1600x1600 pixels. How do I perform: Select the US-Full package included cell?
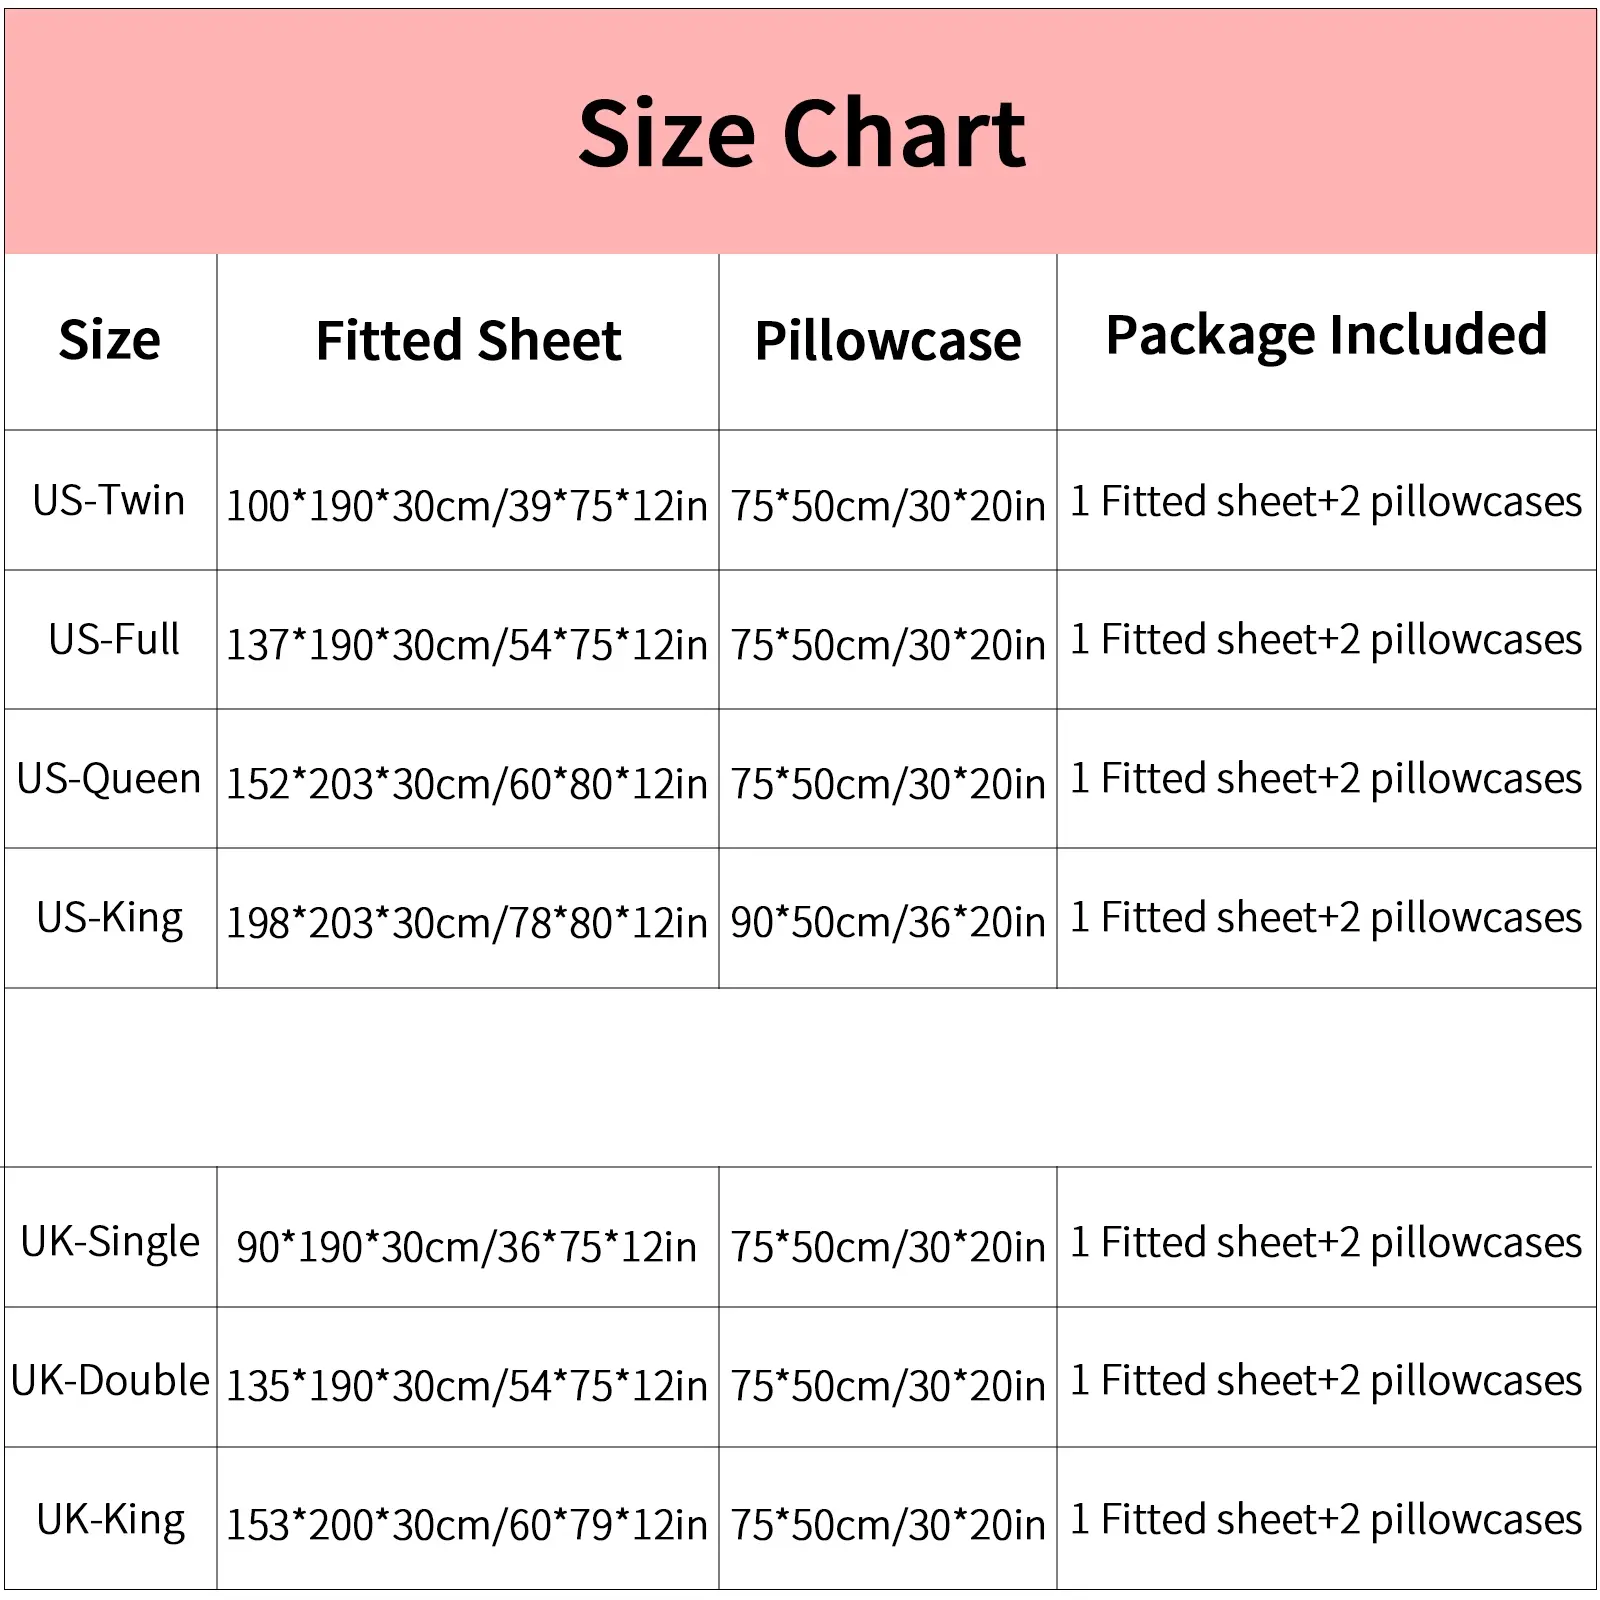point(1326,640)
